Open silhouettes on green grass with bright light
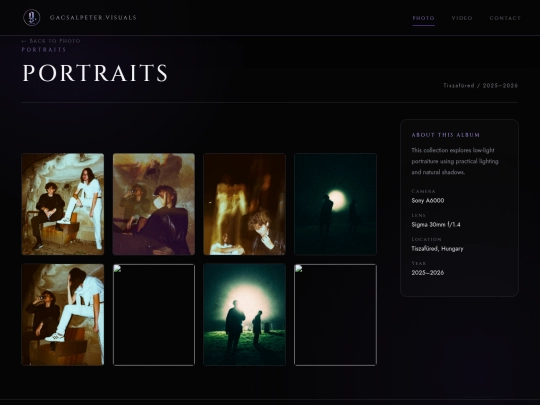Image resolution: width=540 pixels, height=405 pixels. click(245, 315)
